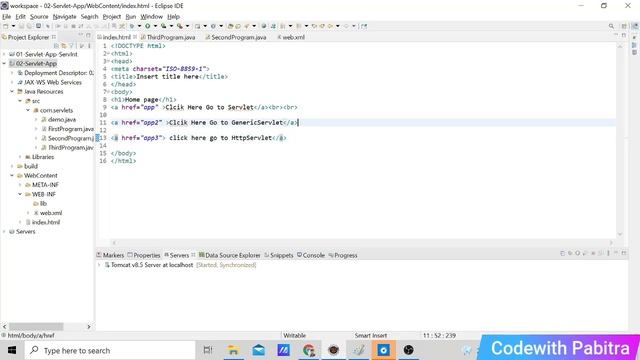Switch to the Data Source Explorer tab
Viewport: 640px width, 360px height.
pos(233,256)
